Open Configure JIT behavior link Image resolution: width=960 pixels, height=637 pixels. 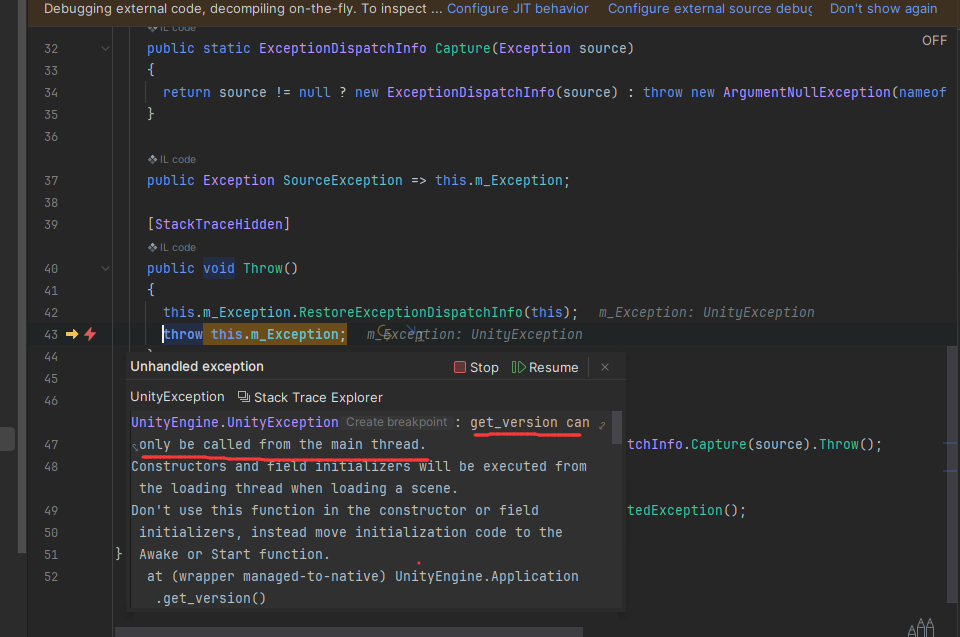pos(517,9)
